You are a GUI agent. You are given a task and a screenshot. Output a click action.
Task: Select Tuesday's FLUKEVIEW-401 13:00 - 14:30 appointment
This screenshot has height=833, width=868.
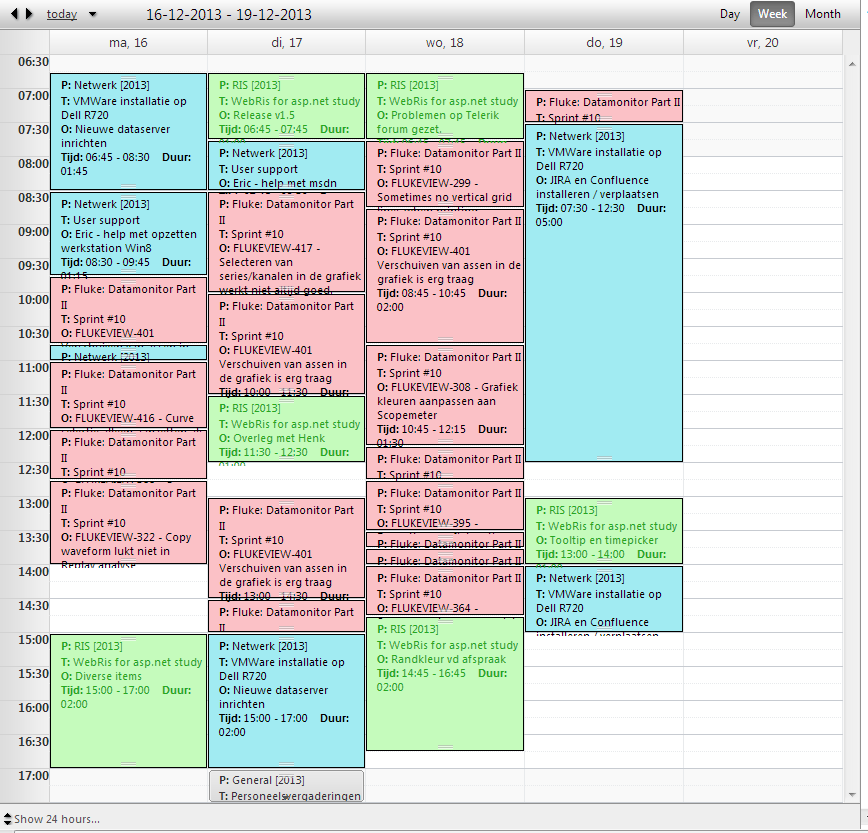point(287,549)
